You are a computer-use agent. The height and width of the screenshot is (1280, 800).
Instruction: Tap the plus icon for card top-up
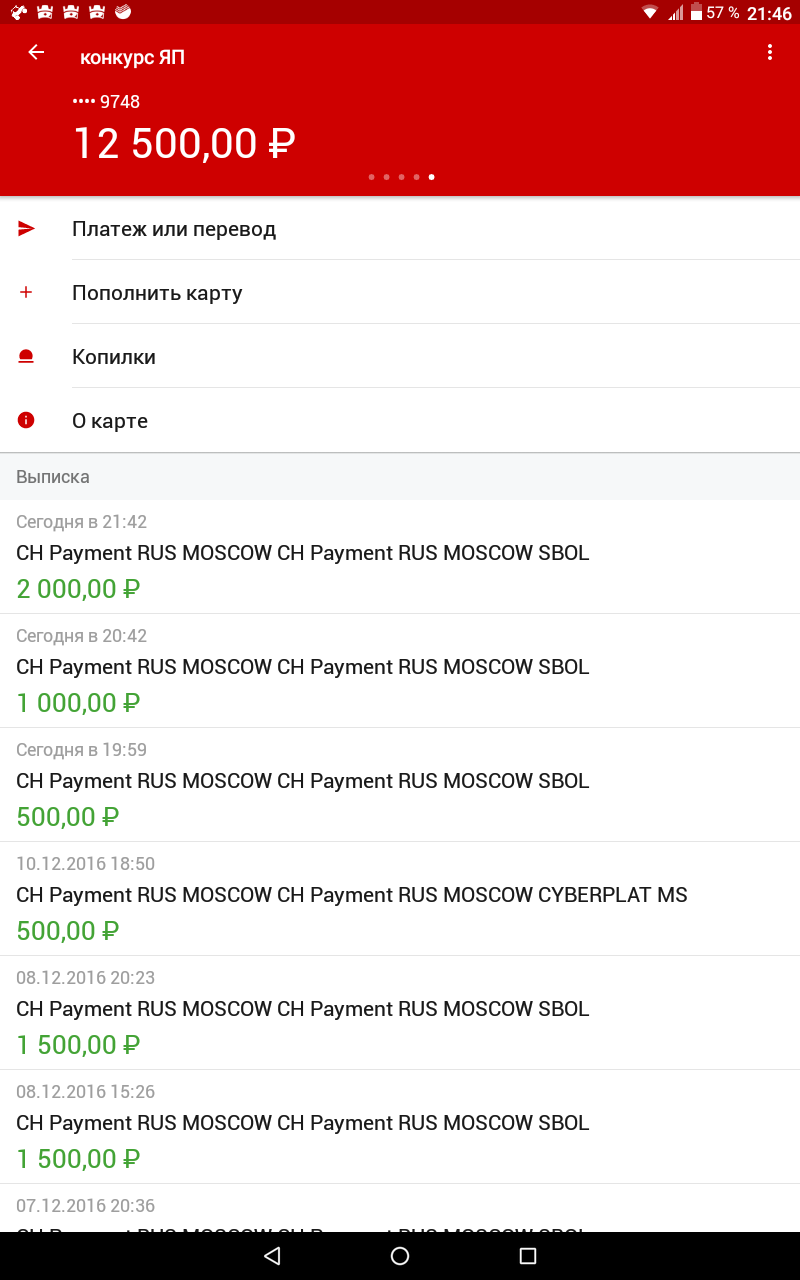(x=26, y=293)
